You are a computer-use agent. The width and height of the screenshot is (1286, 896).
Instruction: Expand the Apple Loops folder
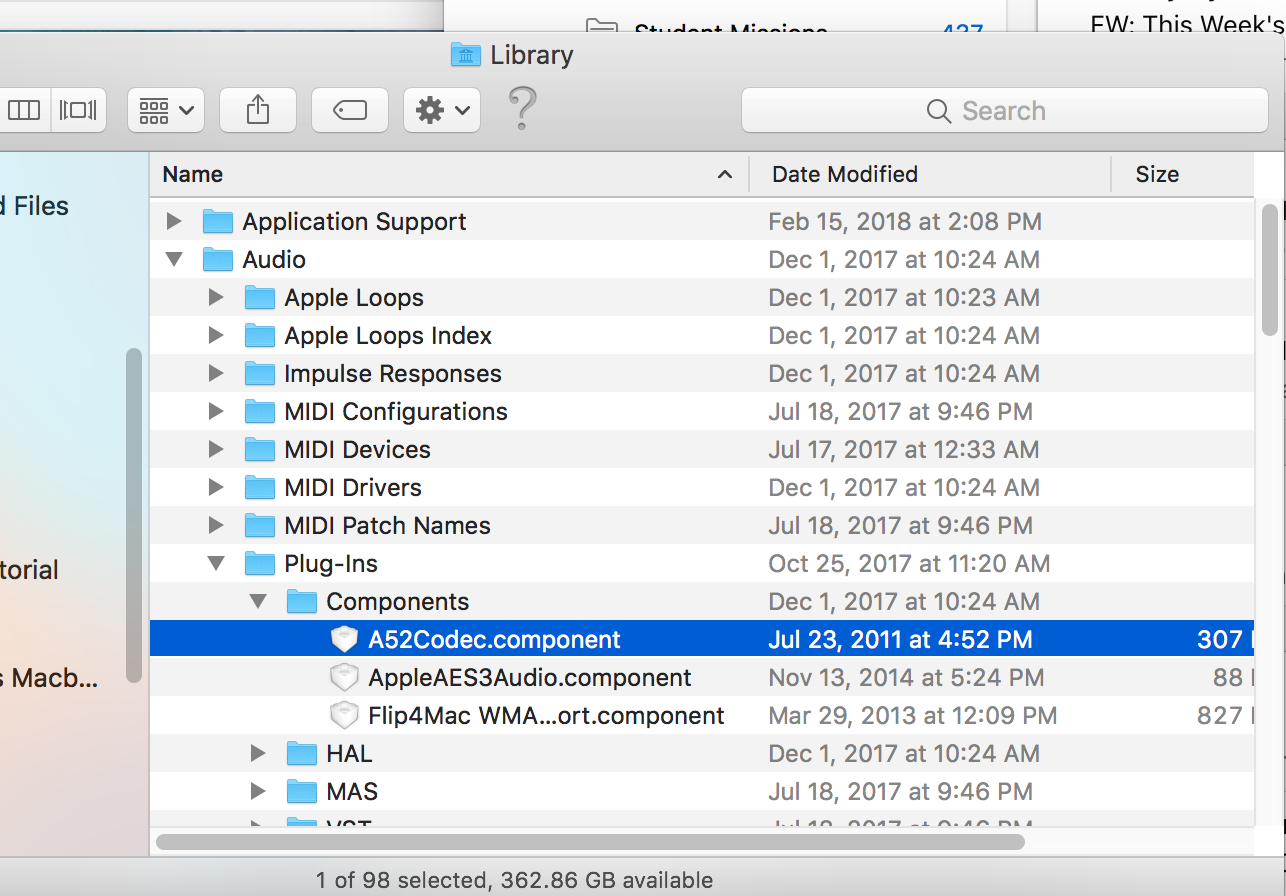(215, 297)
